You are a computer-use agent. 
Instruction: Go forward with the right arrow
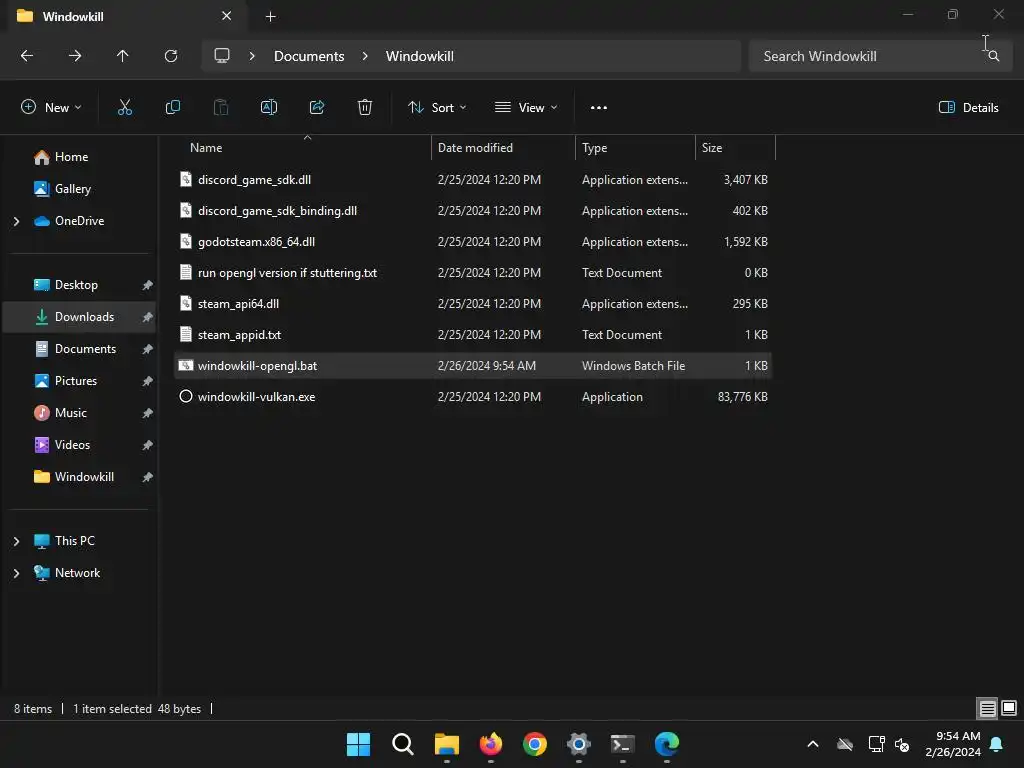(75, 56)
